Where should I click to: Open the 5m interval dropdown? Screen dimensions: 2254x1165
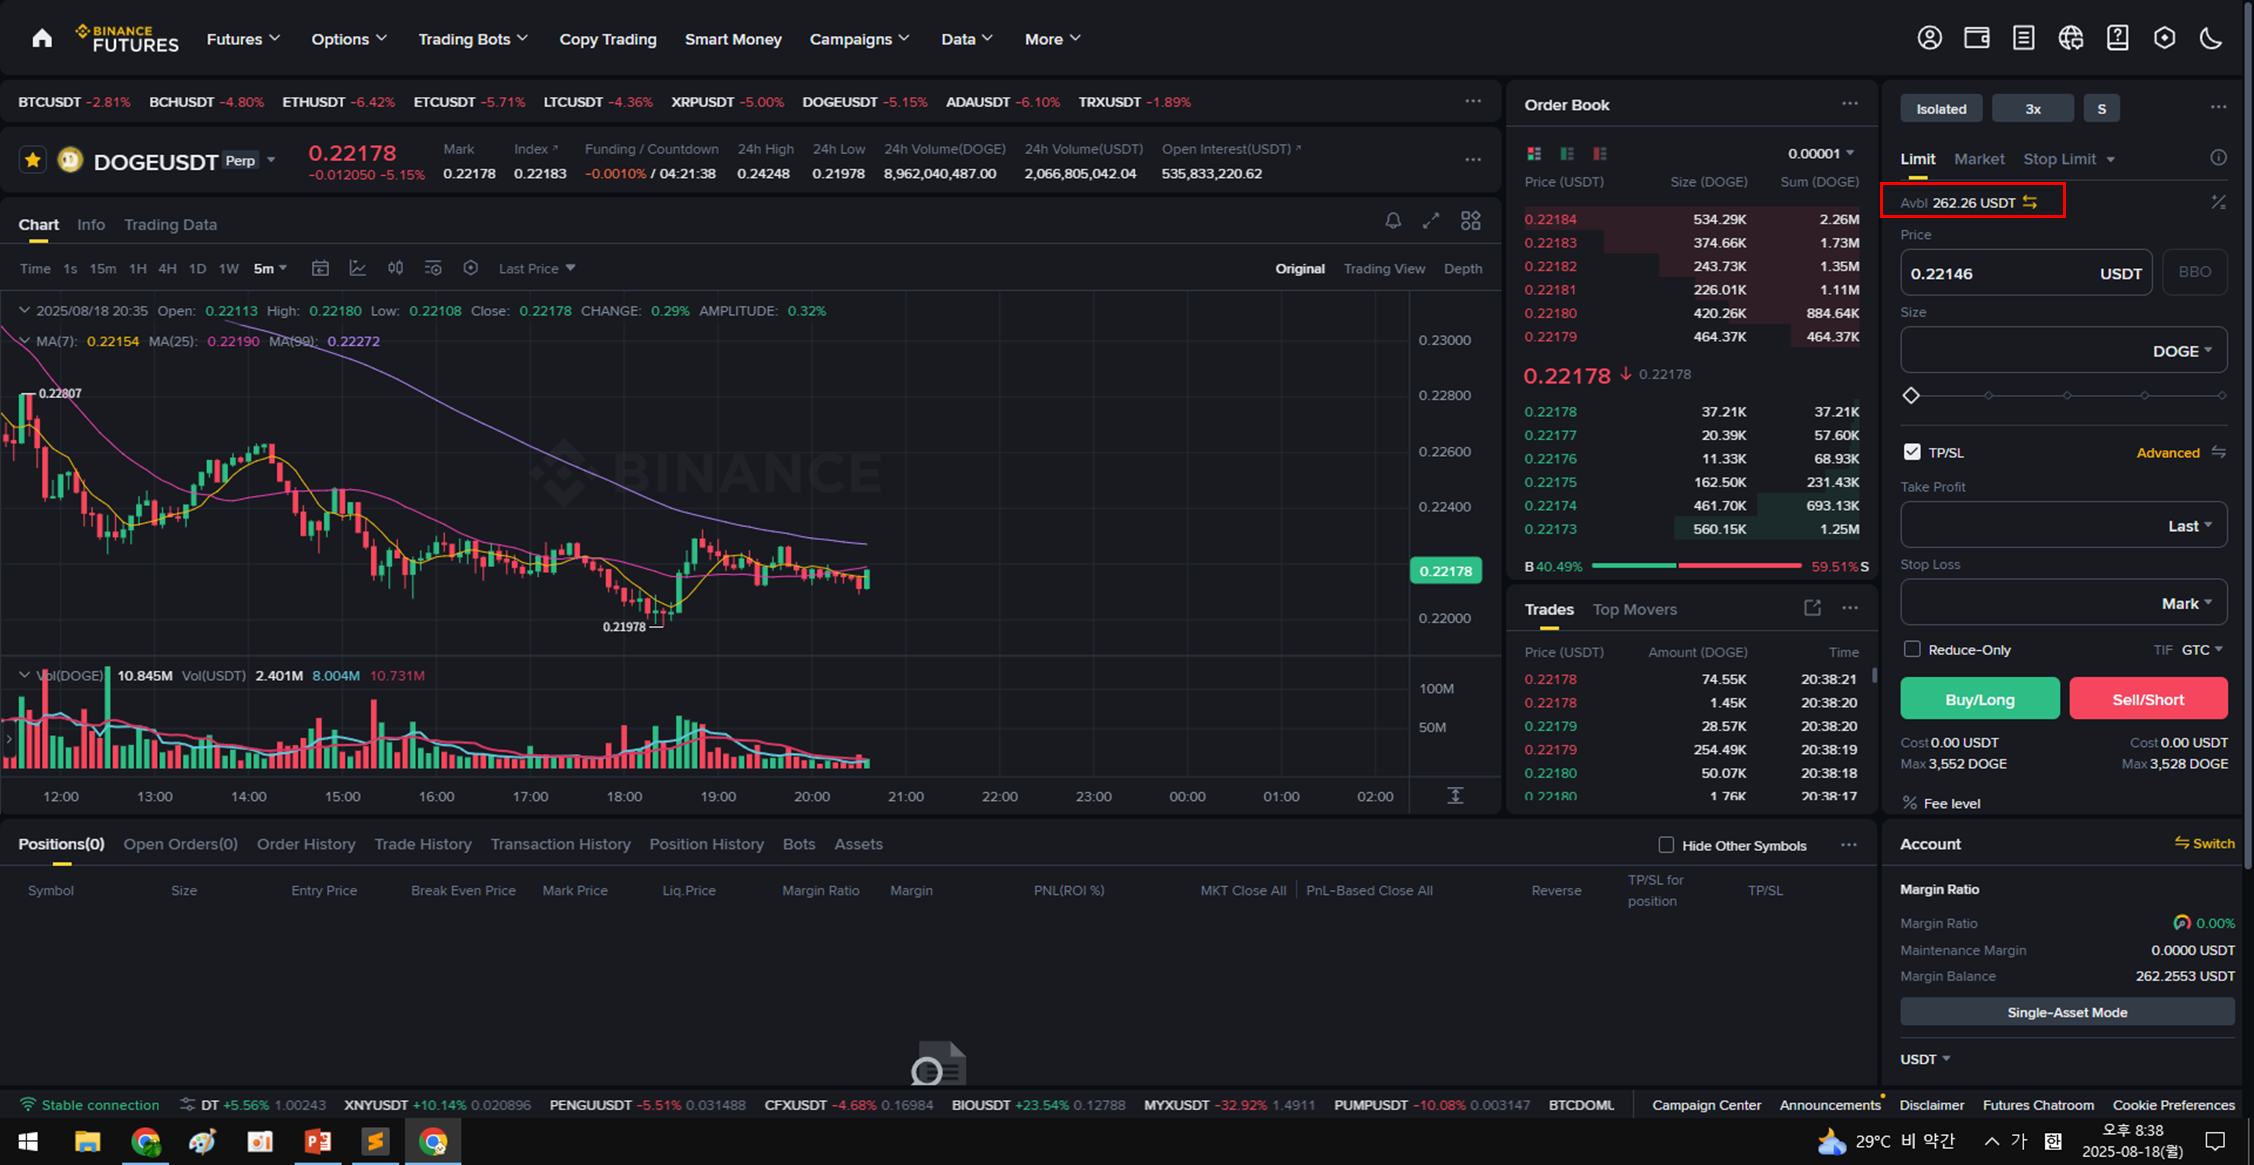click(270, 268)
